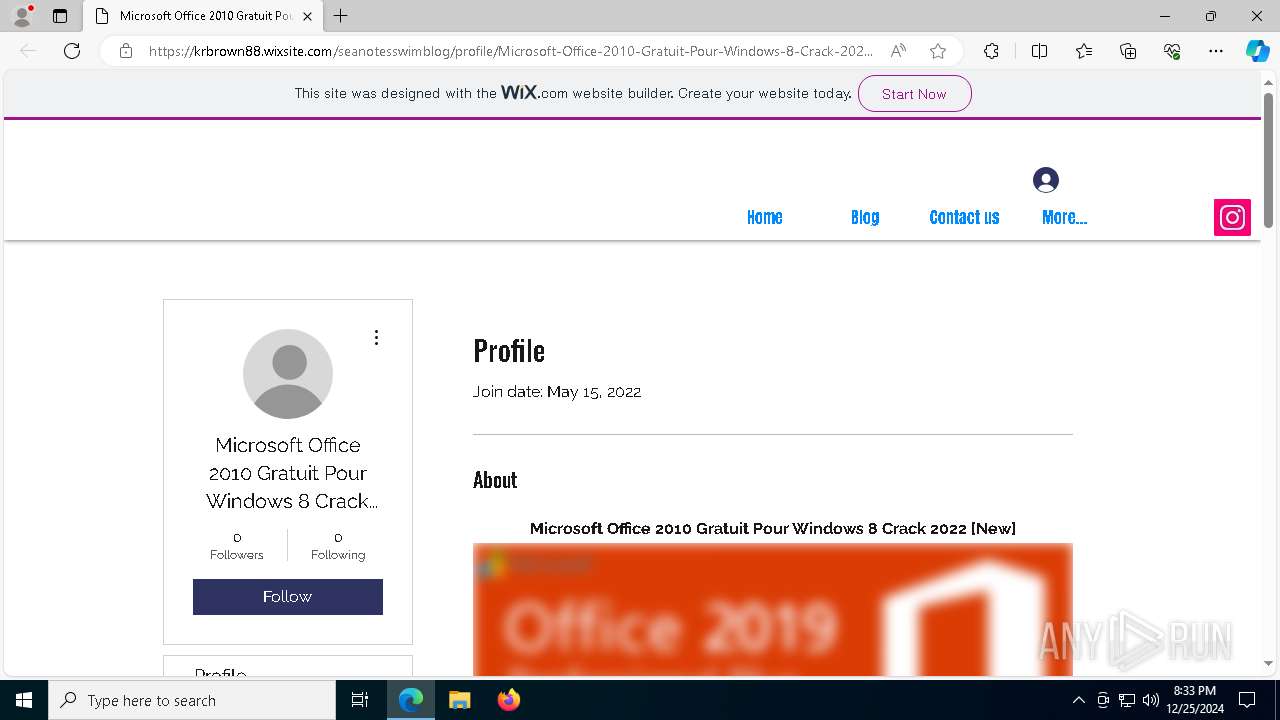Open the site login avatar icon

1046,180
